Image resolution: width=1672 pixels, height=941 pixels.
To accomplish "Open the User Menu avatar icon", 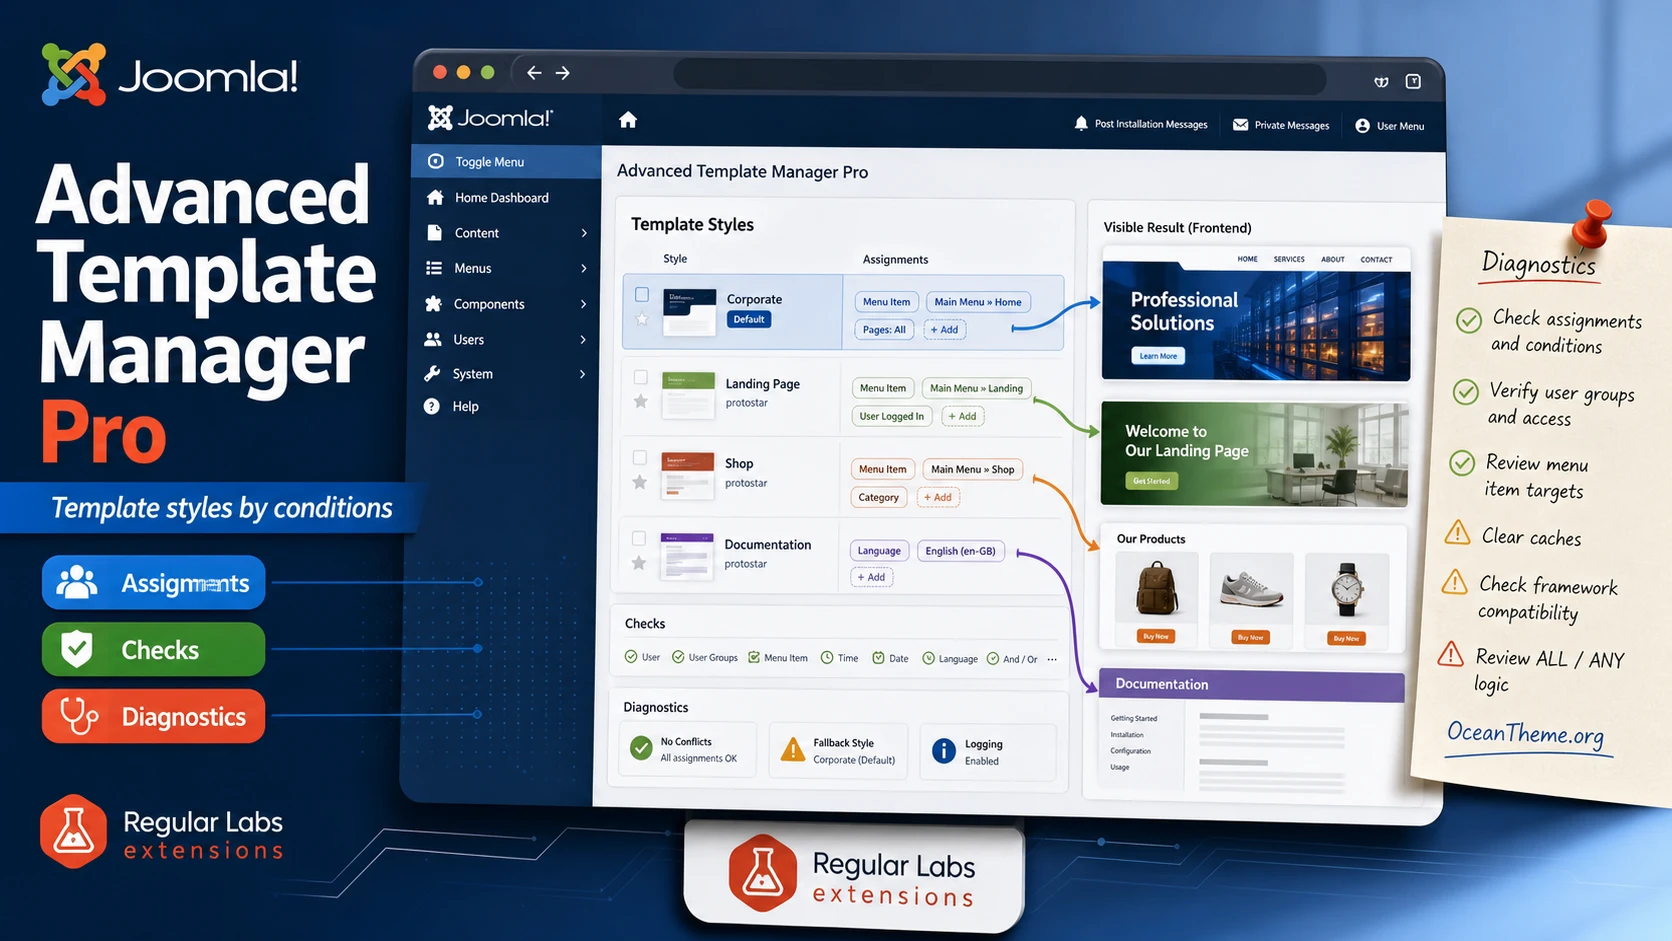I will pyautogui.click(x=1362, y=126).
